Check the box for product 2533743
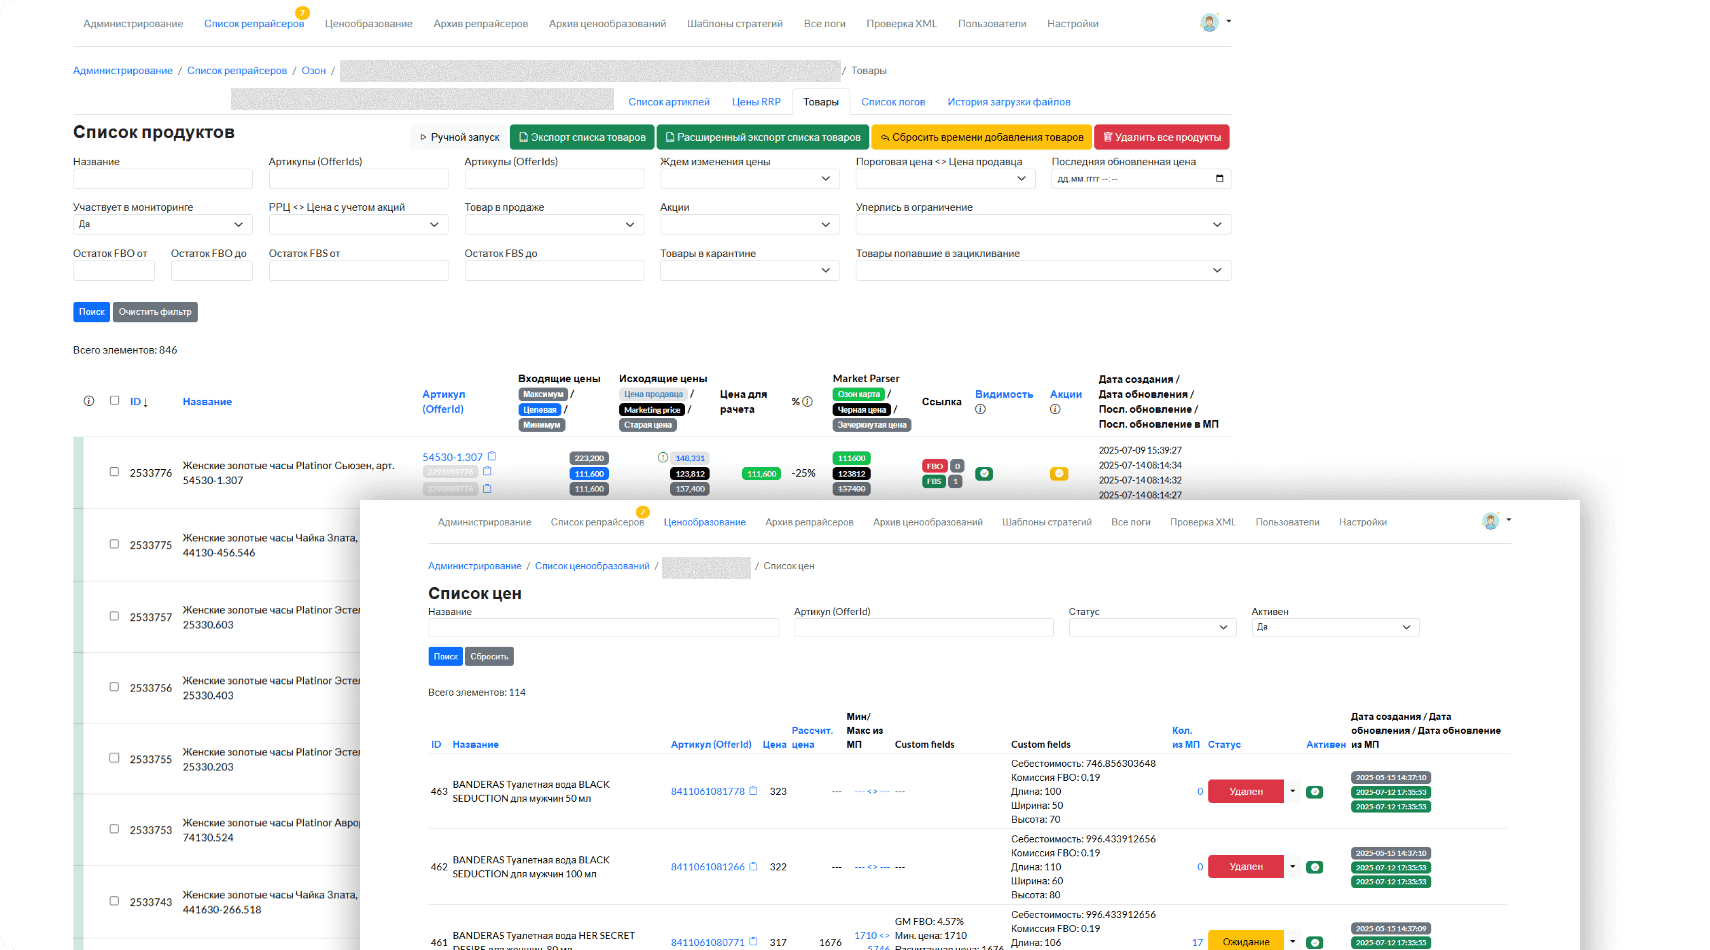The width and height of the screenshot is (1710, 950). (x=114, y=901)
